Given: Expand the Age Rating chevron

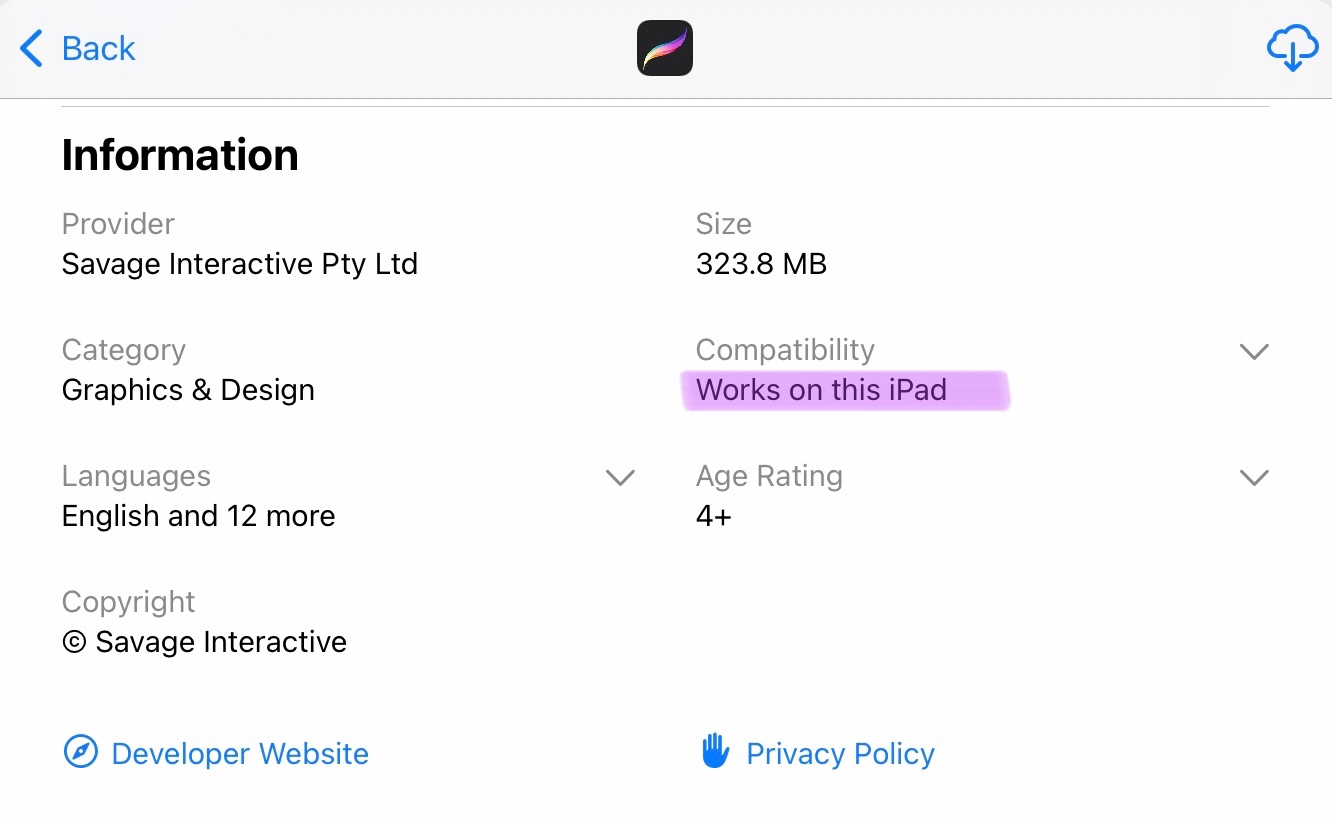Looking at the screenshot, I should click(1253, 477).
